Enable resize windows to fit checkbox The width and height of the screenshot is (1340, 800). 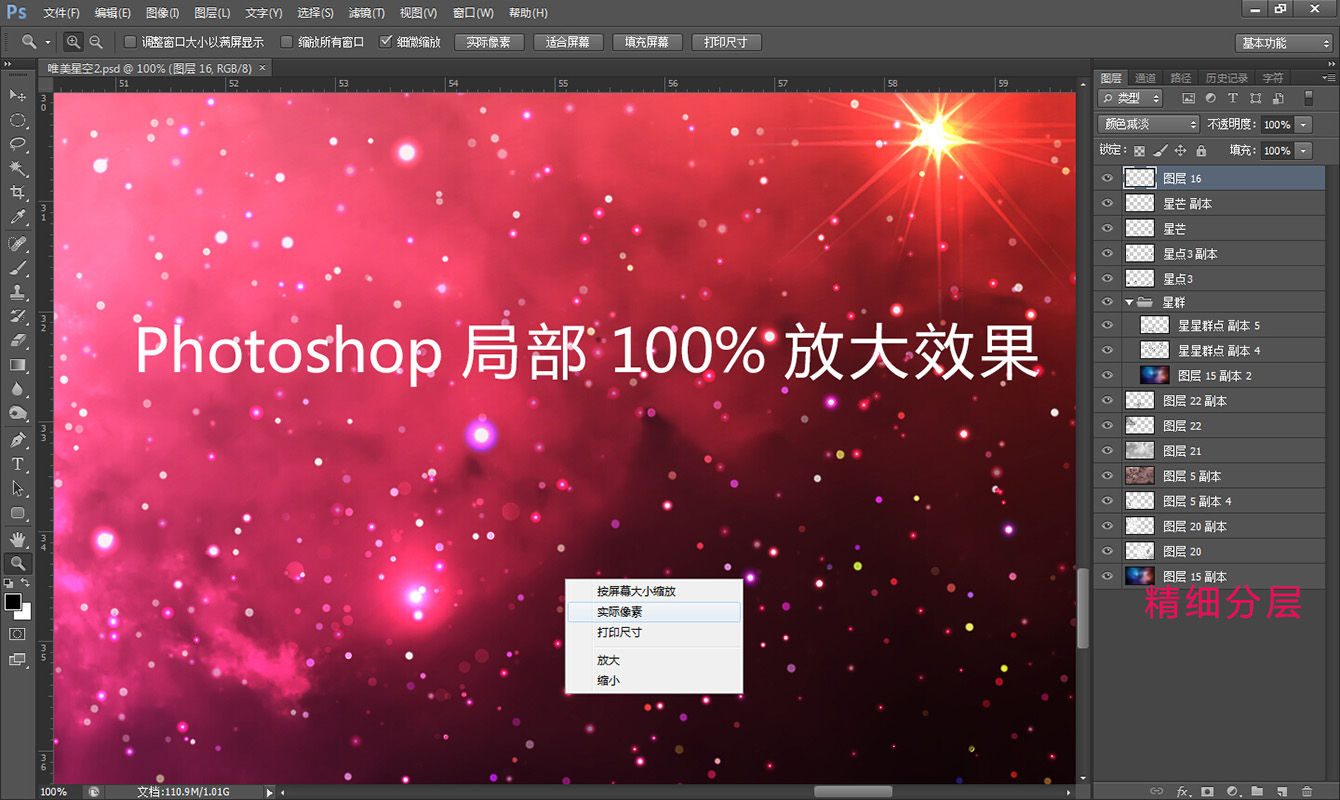130,42
